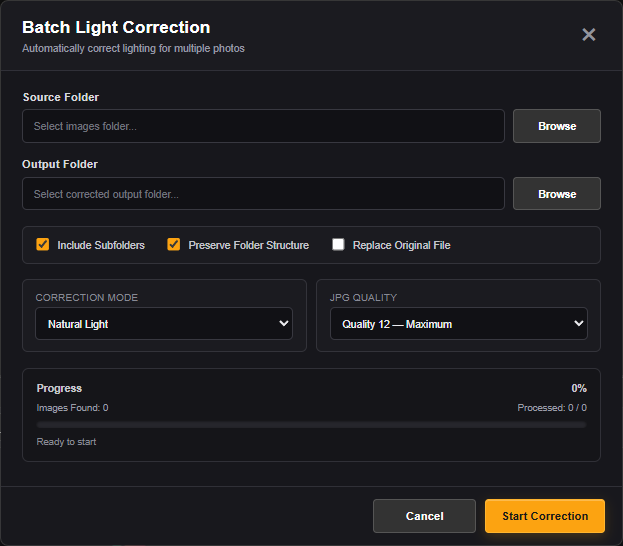This screenshot has width=623, height=546.
Task: Click the 'Source Folder' label
Action: coord(61,97)
